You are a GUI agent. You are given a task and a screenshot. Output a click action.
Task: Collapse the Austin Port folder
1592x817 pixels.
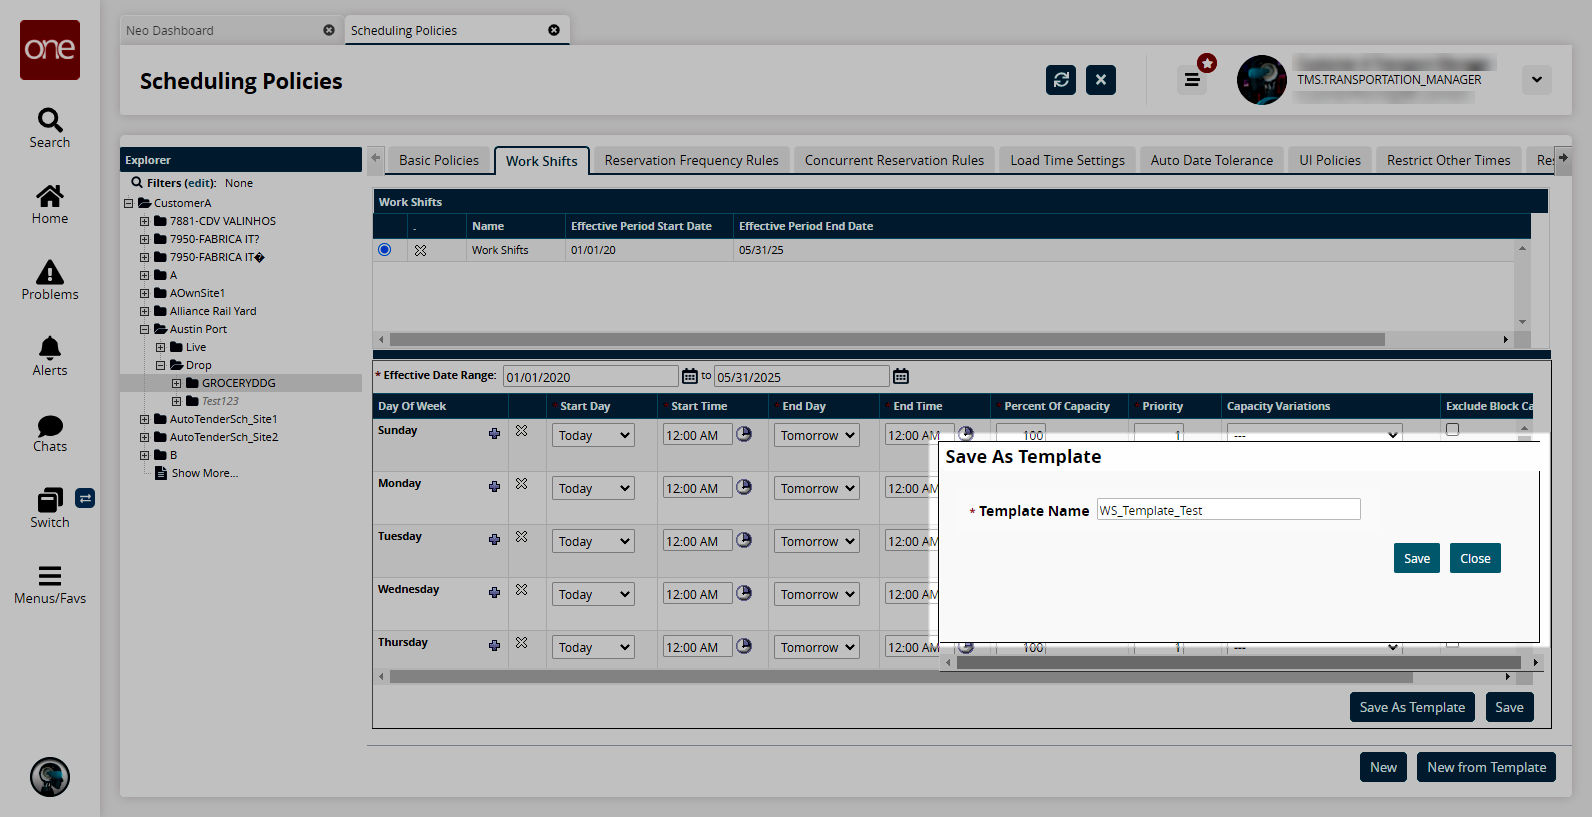tap(145, 329)
